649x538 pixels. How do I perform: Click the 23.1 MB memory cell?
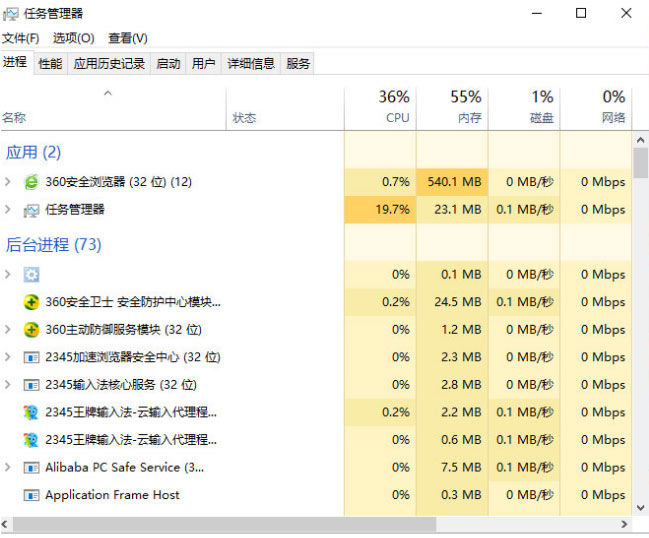[x=452, y=209]
